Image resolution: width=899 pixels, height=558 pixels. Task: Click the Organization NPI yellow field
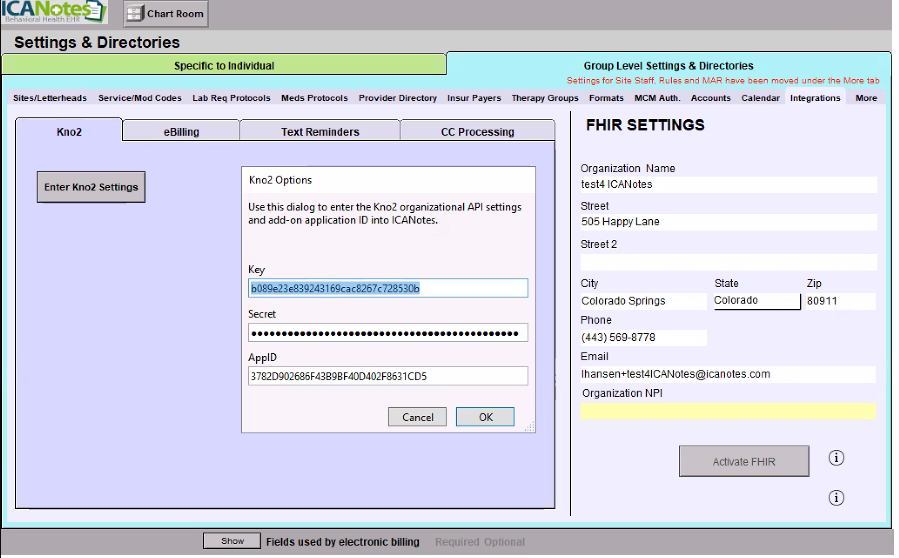click(x=727, y=411)
